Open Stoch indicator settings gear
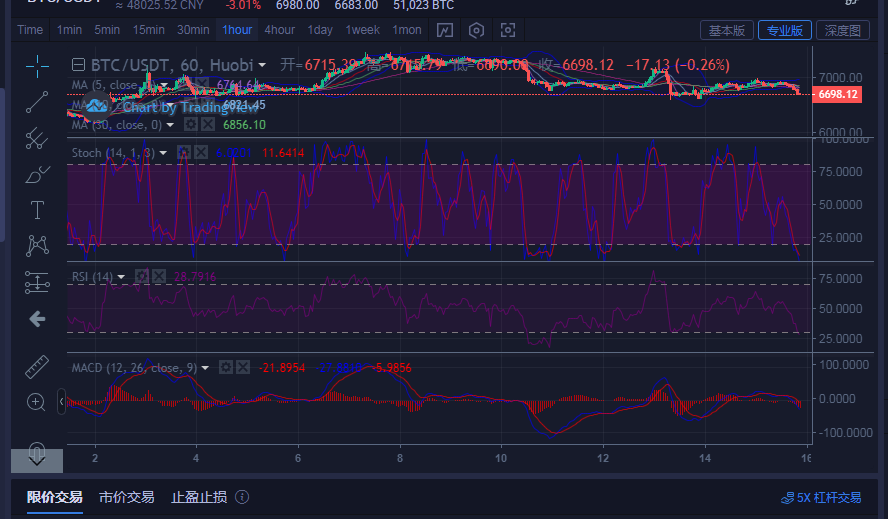This screenshot has width=888, height=519. coord(183,152)
